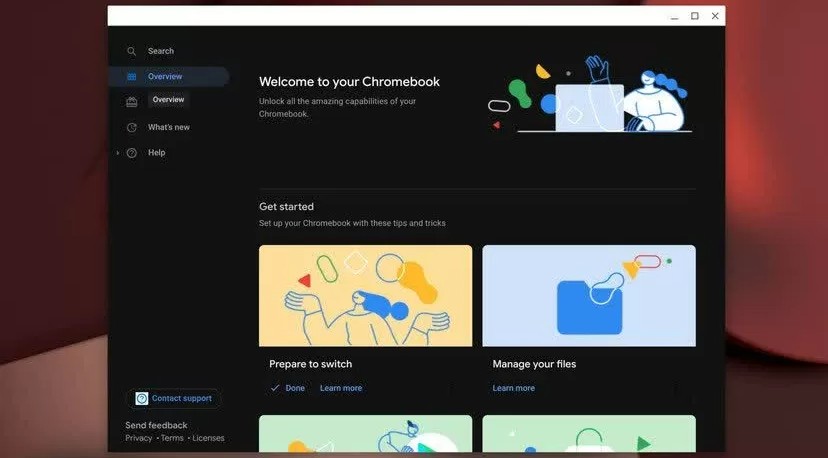Image resolution: width=828 pixels, height=458 pixels.
Task: Open the Help section in sidebar
Action: coord(156,153)
